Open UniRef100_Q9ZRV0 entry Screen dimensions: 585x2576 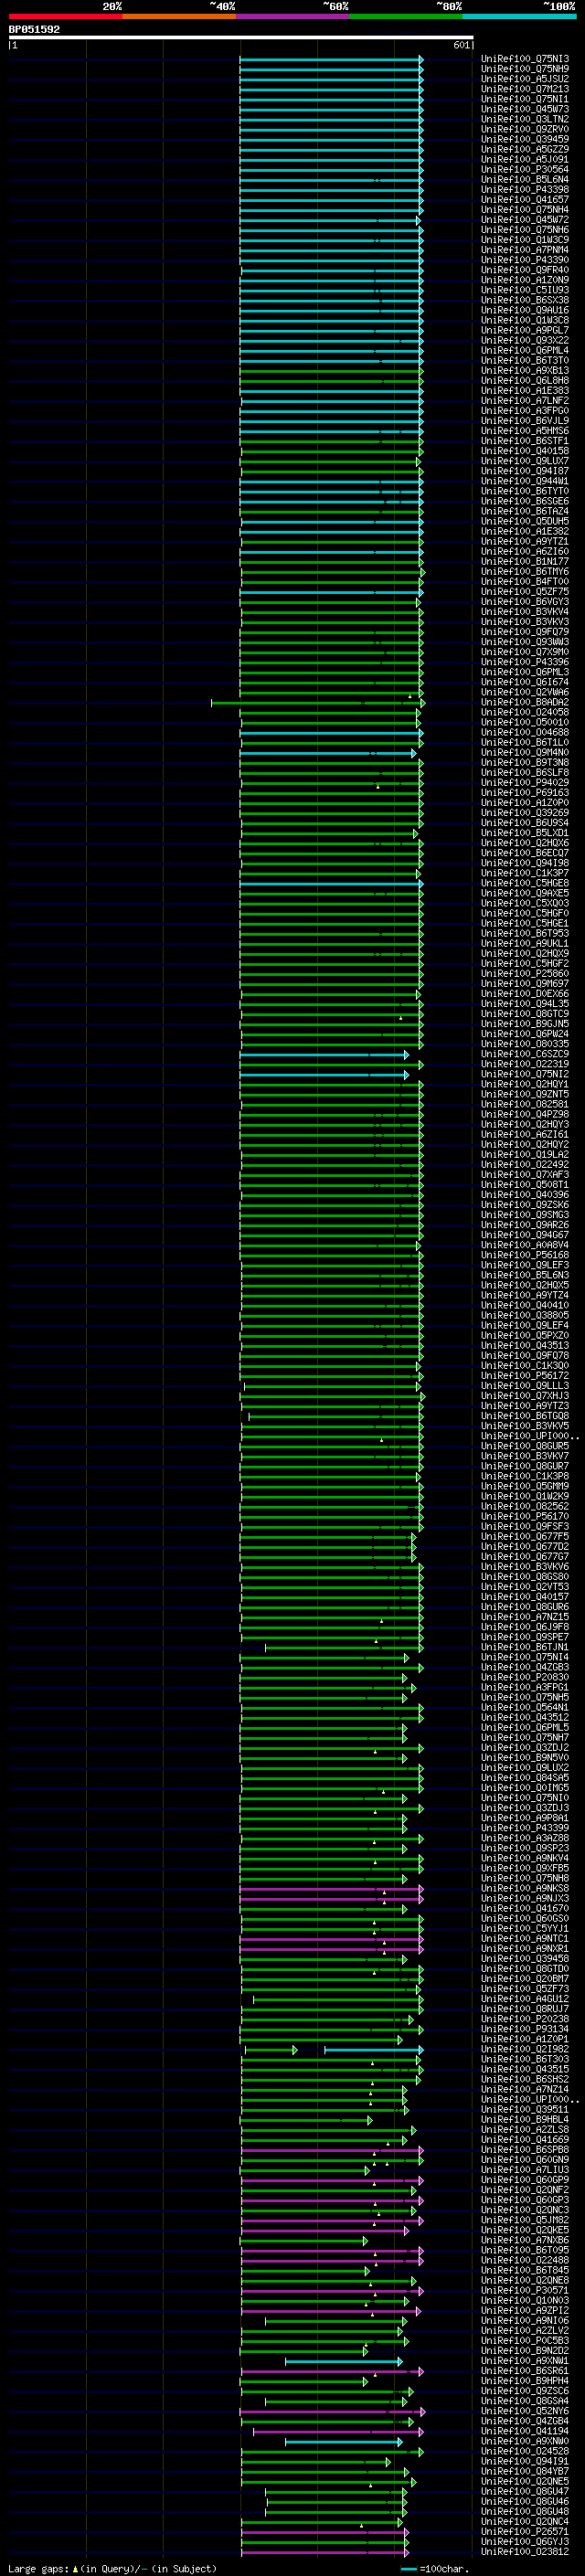[x=525, y=129]
